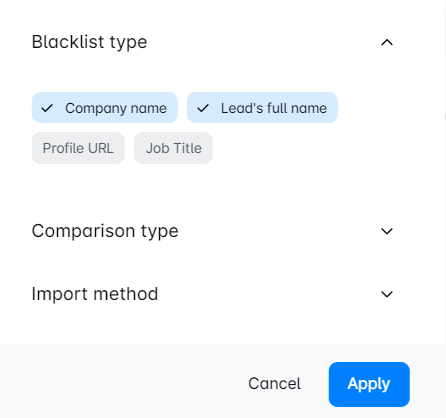Deselect the Lead's full name chip
Image resolution: width=446 pixels, height=418 pixels.
tap(262, 108)
